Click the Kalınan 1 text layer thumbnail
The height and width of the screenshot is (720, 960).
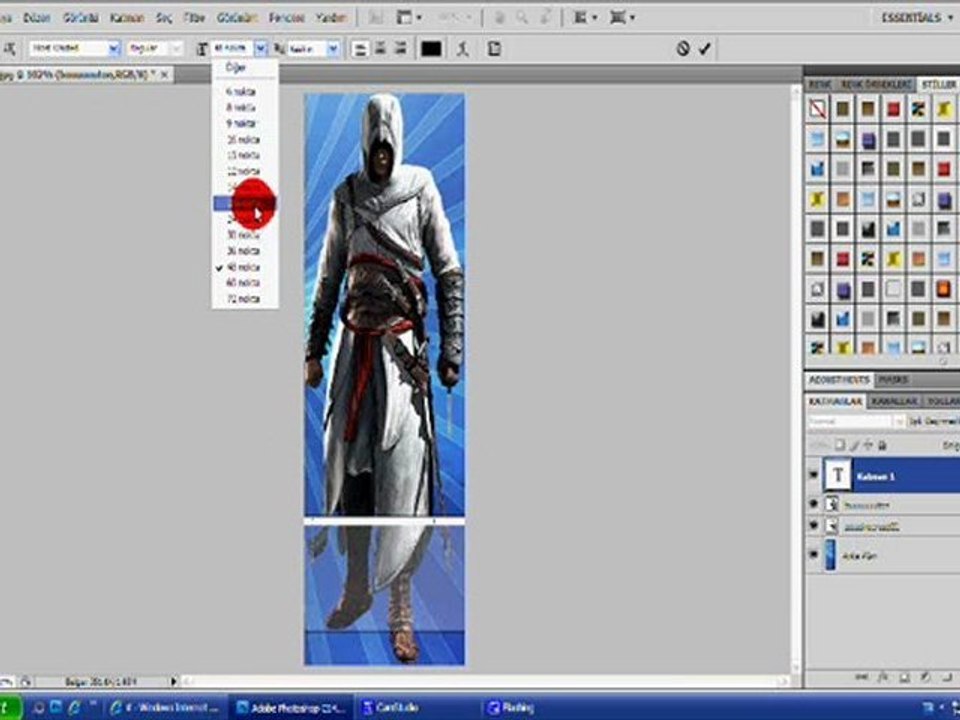coord(837,475)
